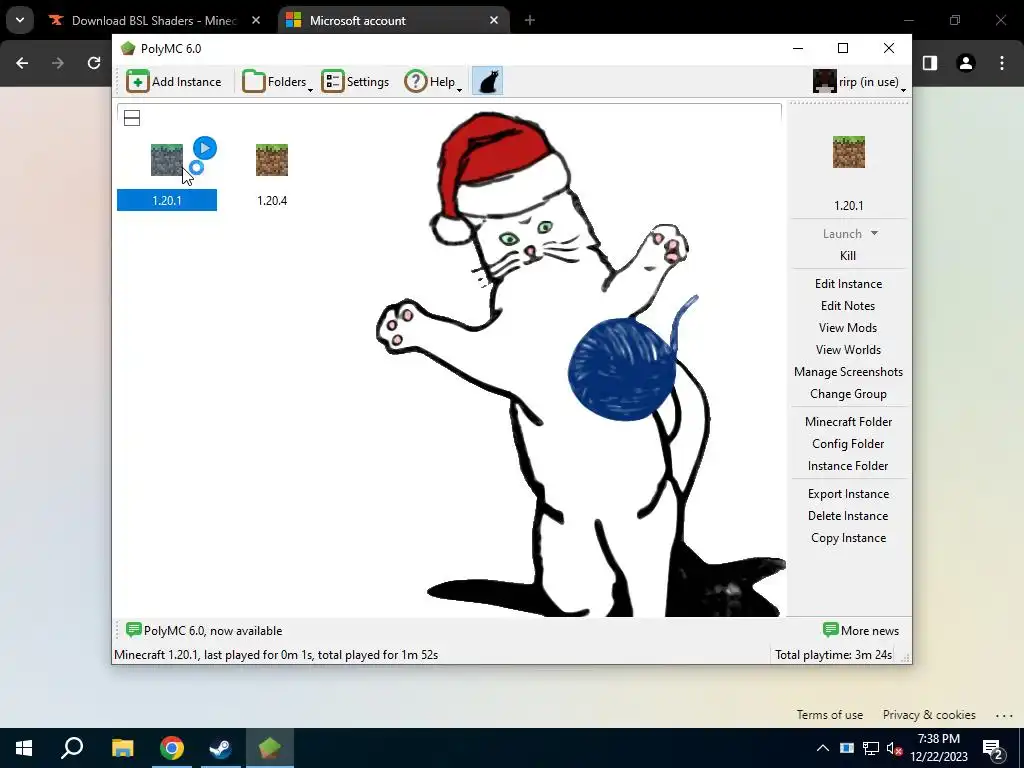
Task: Click the network tray icon
Action: (871, 748)
